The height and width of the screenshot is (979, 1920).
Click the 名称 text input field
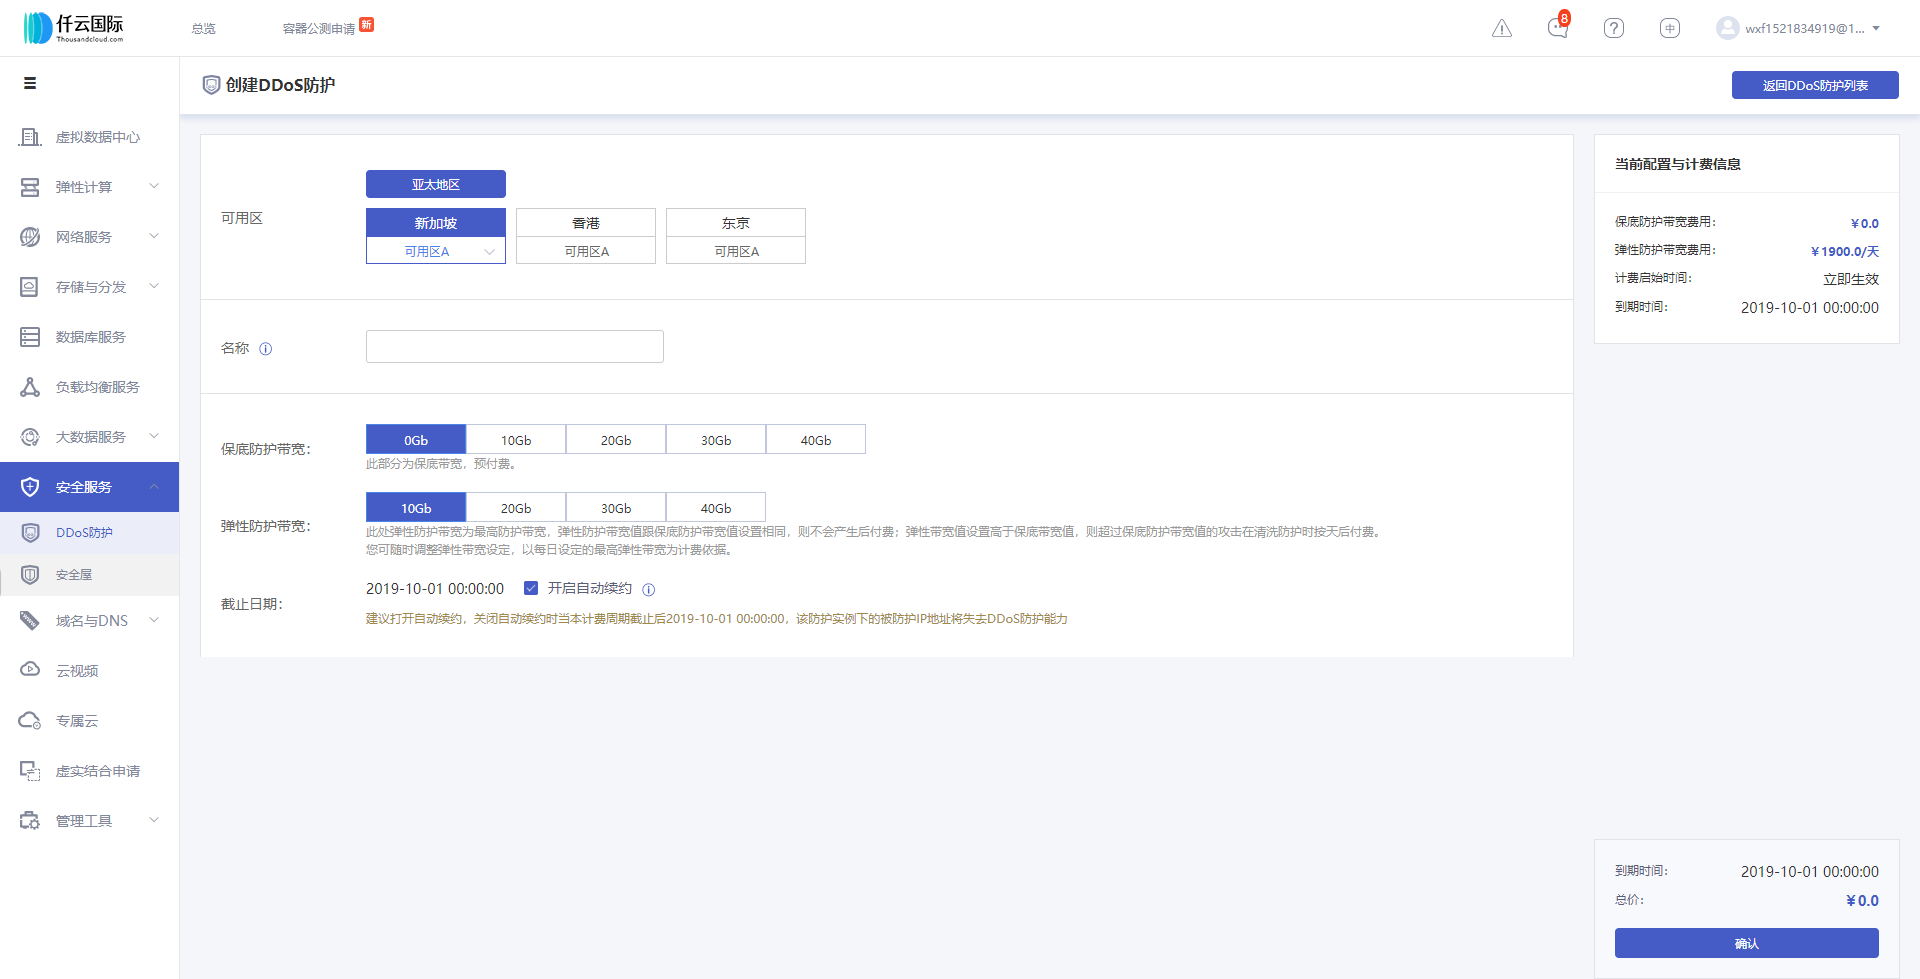click(515, 346)
